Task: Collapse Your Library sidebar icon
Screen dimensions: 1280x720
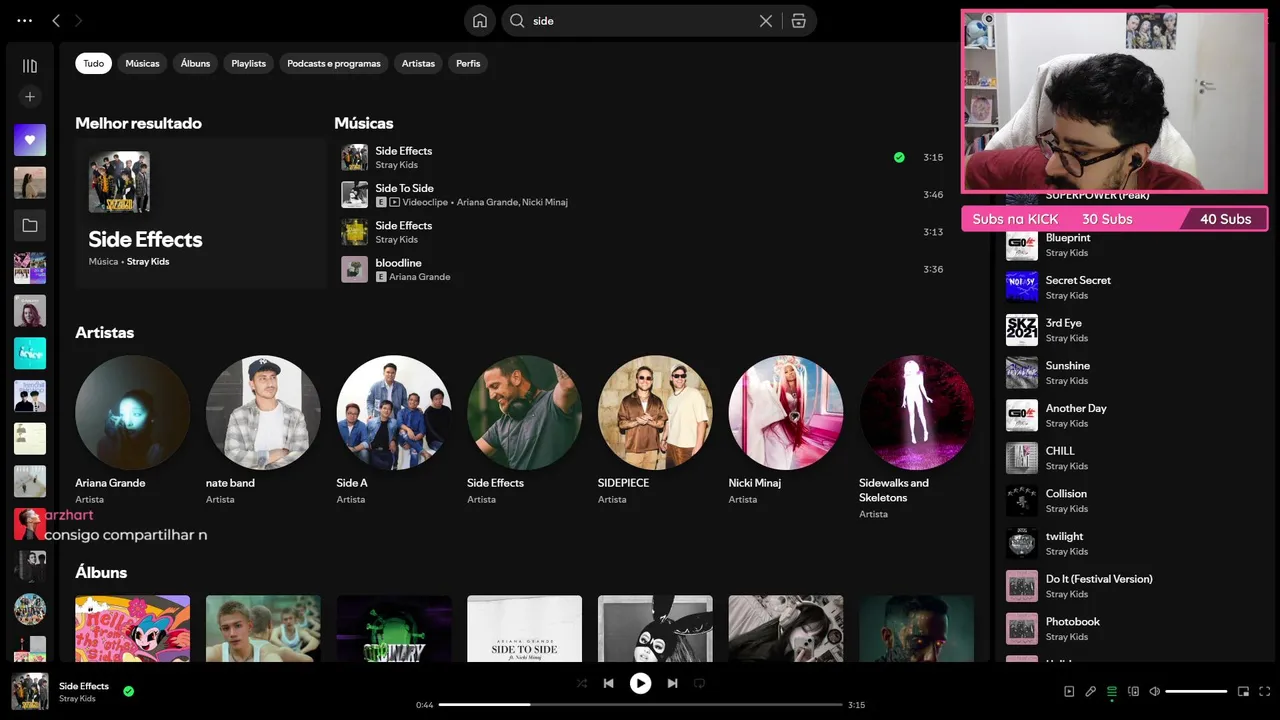Action: pos(30,66)
